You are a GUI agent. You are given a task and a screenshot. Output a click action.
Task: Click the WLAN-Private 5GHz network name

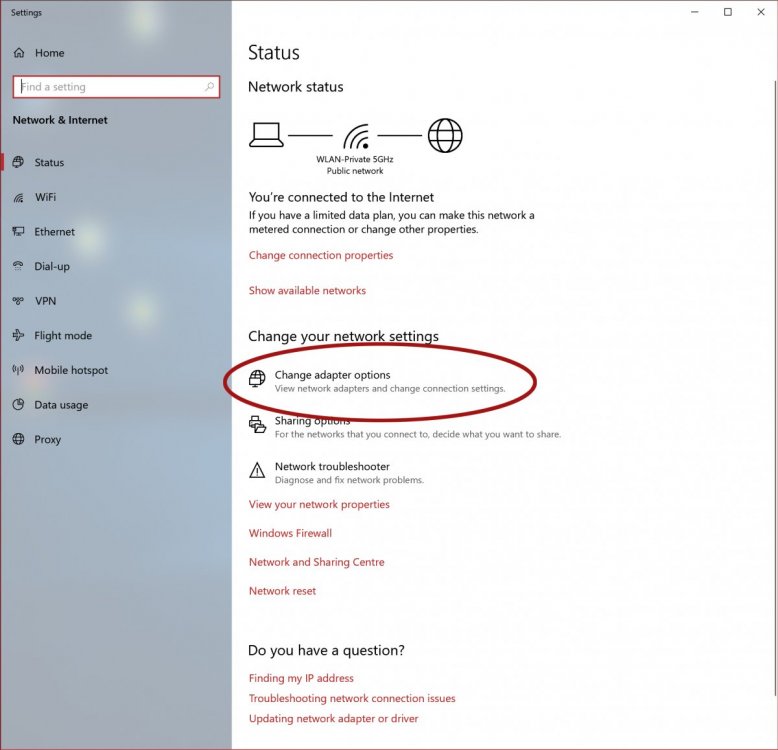[x=355, y=159]
